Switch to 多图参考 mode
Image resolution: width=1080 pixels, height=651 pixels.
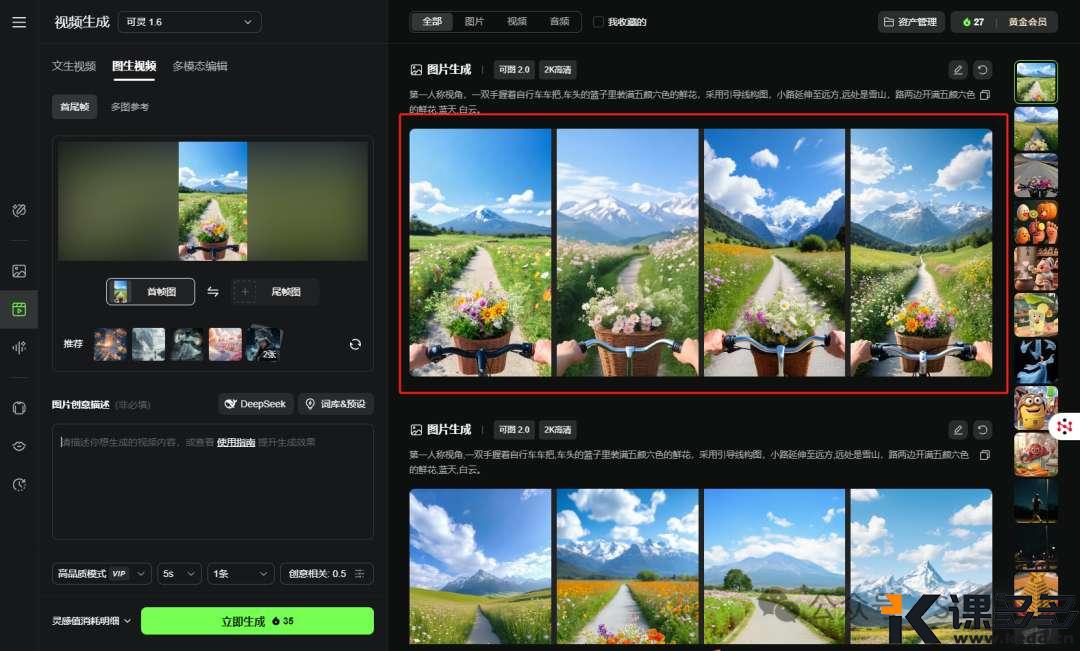coord(130,107)
